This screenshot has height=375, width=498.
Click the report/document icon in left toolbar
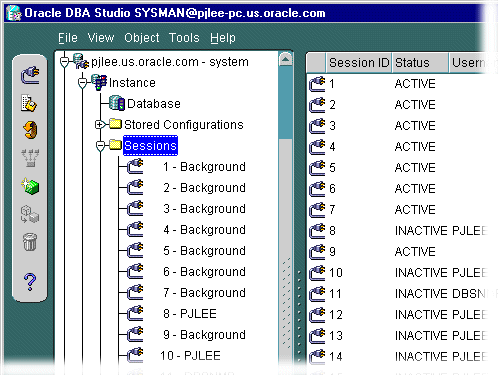(x=29, y=103)
